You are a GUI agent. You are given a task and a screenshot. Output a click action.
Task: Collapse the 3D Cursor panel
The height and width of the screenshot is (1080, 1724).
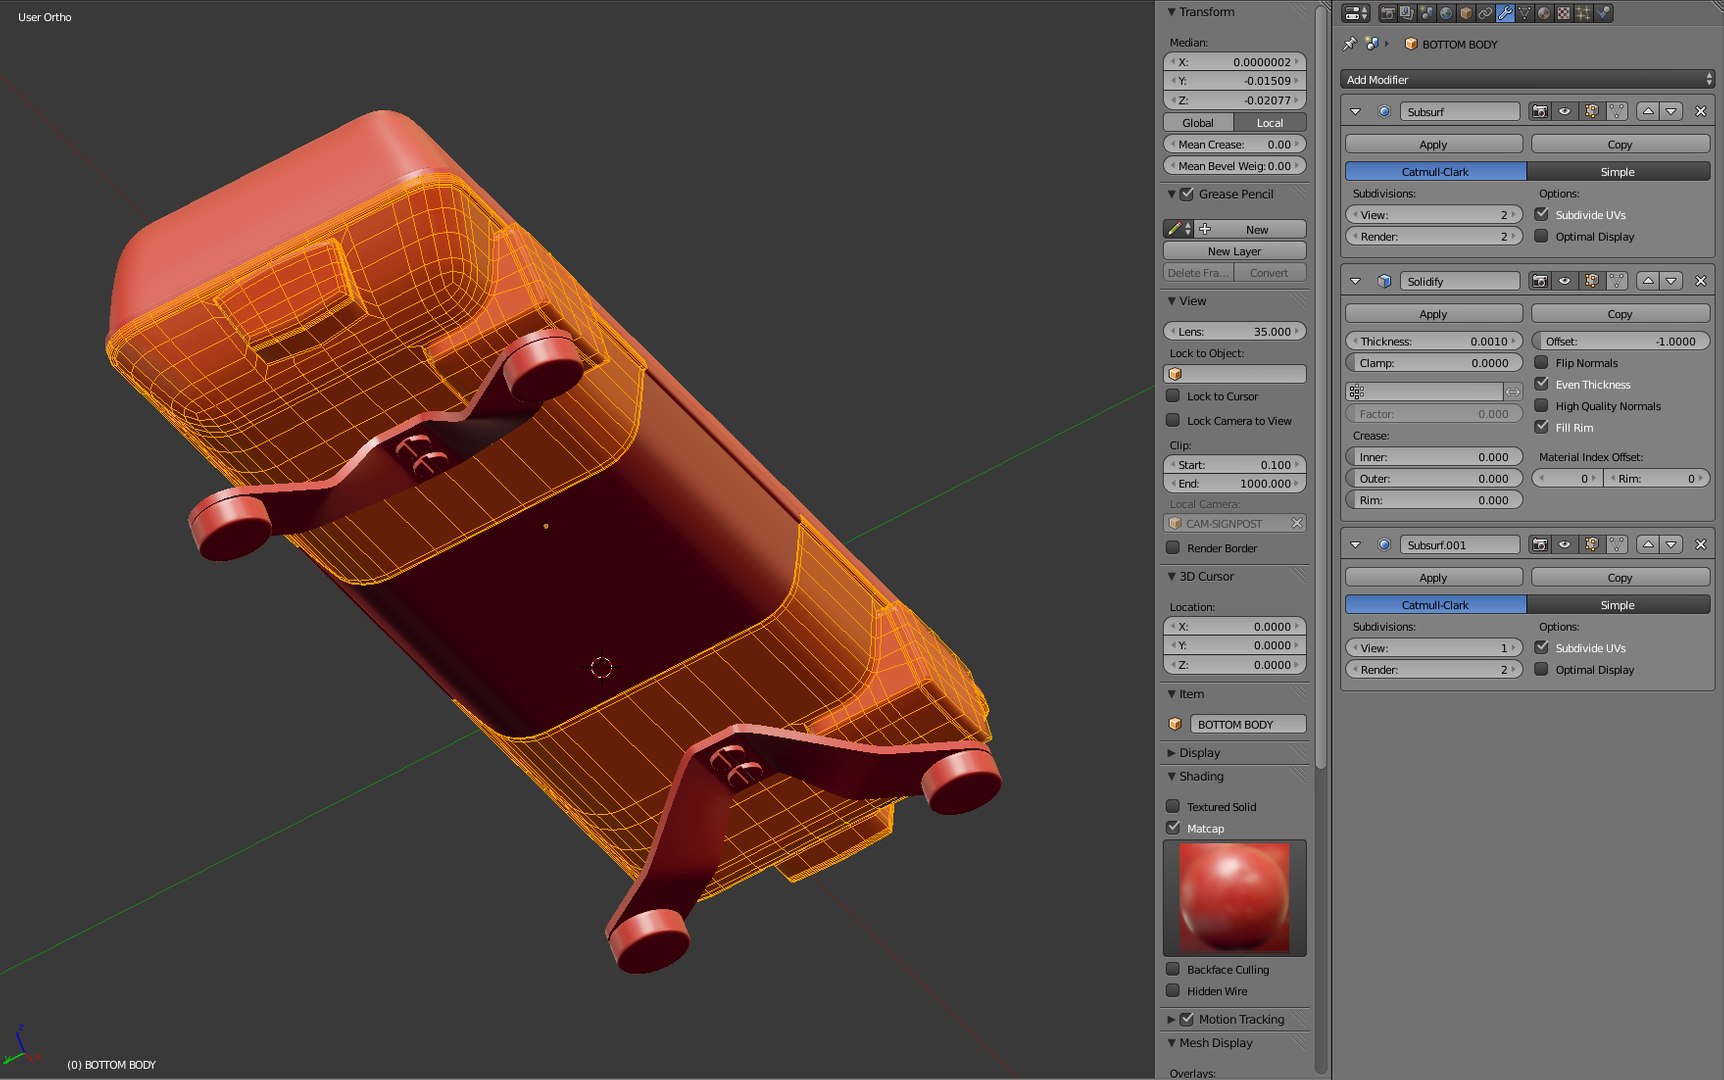click(x=1172, y=576)
